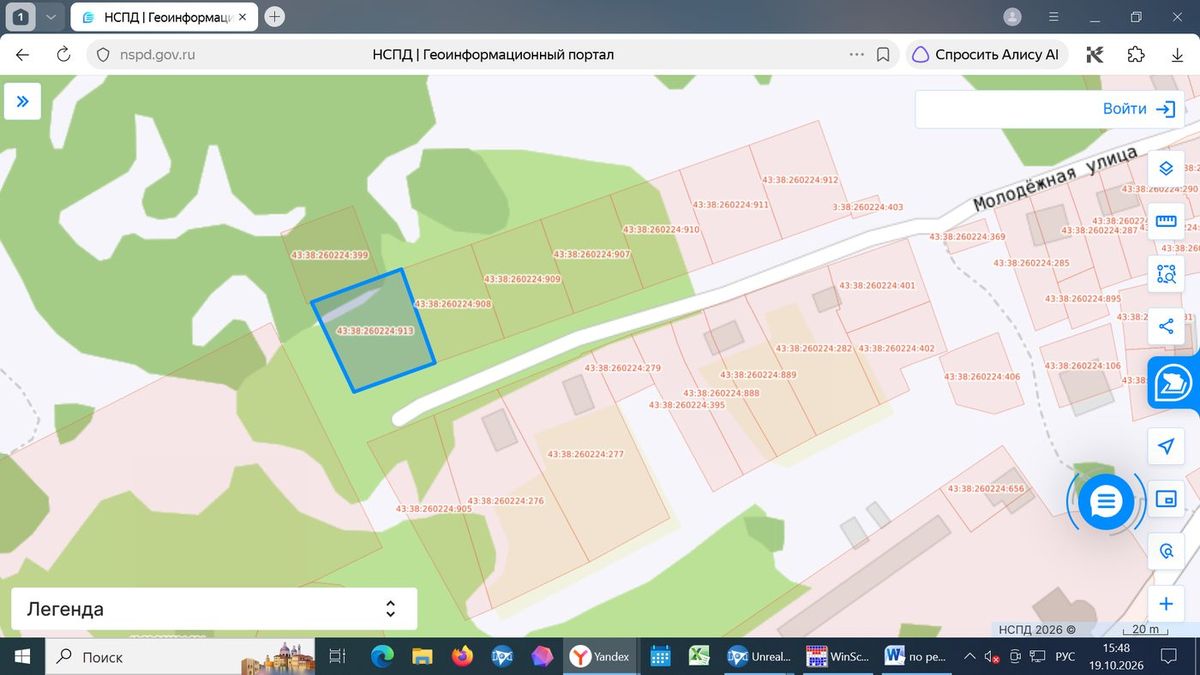Open the round blue menu button

pos(1105,501)
